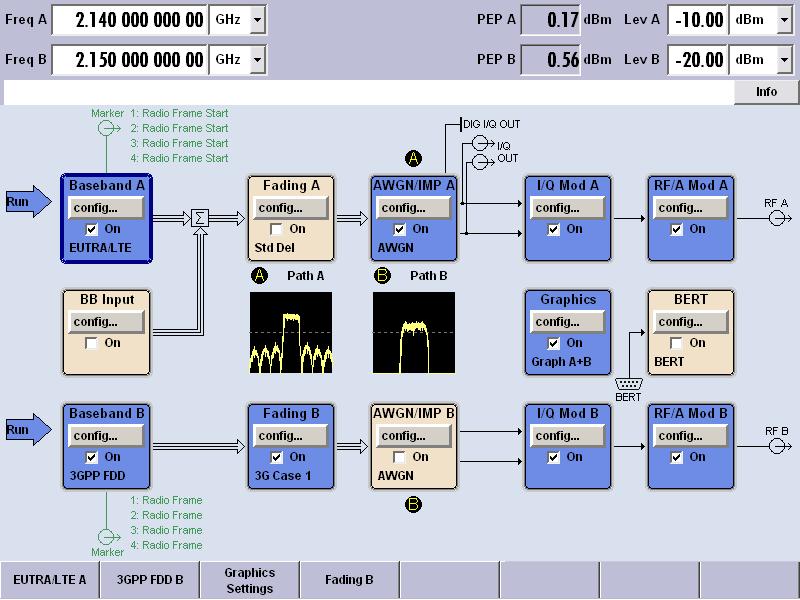
Task: Expand the Freq B GHz unit dropdown
Action: 257,60
